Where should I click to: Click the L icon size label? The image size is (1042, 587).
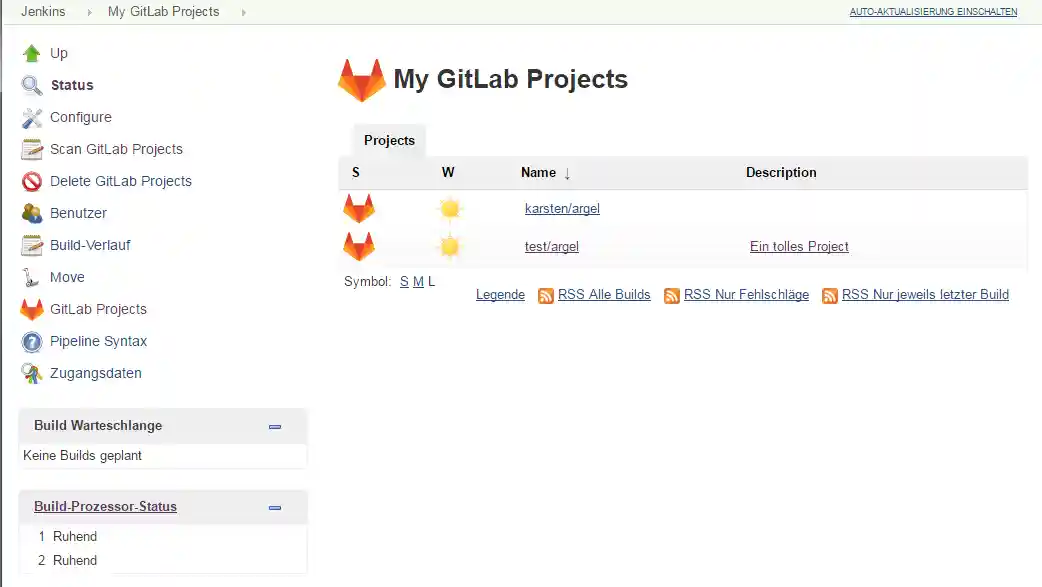tap(431, 281)
